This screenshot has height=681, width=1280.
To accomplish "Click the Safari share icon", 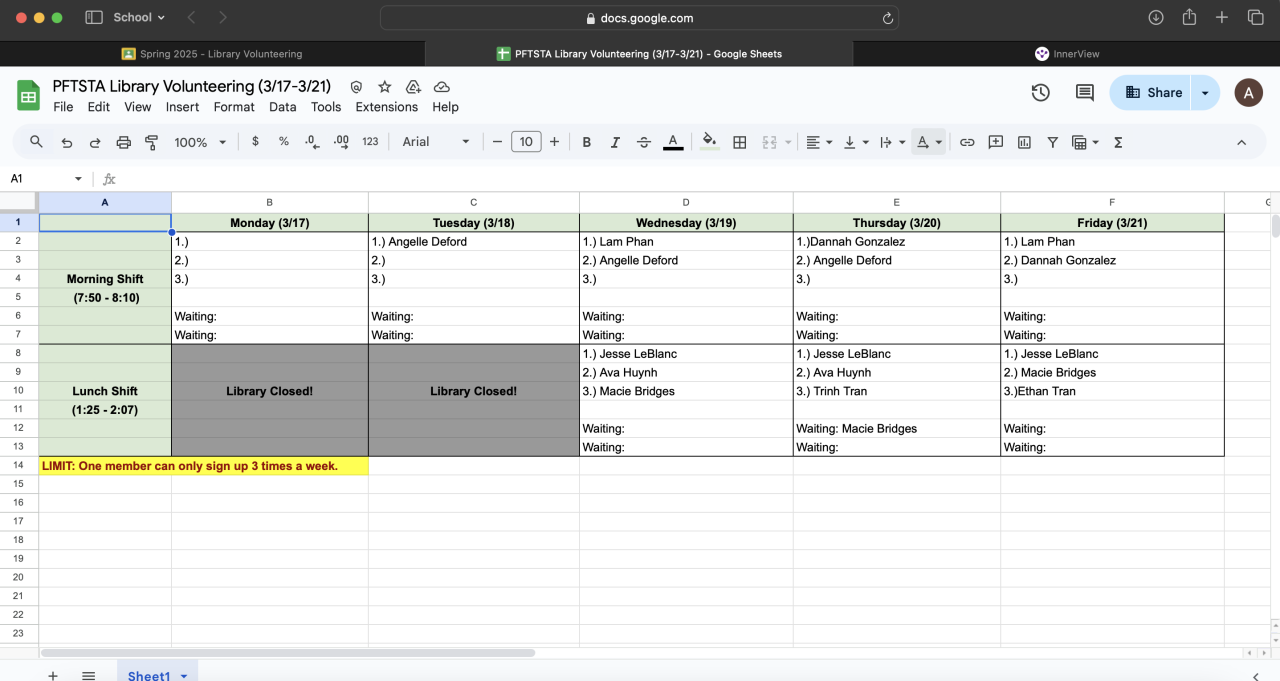I will tap(1189, 18).
